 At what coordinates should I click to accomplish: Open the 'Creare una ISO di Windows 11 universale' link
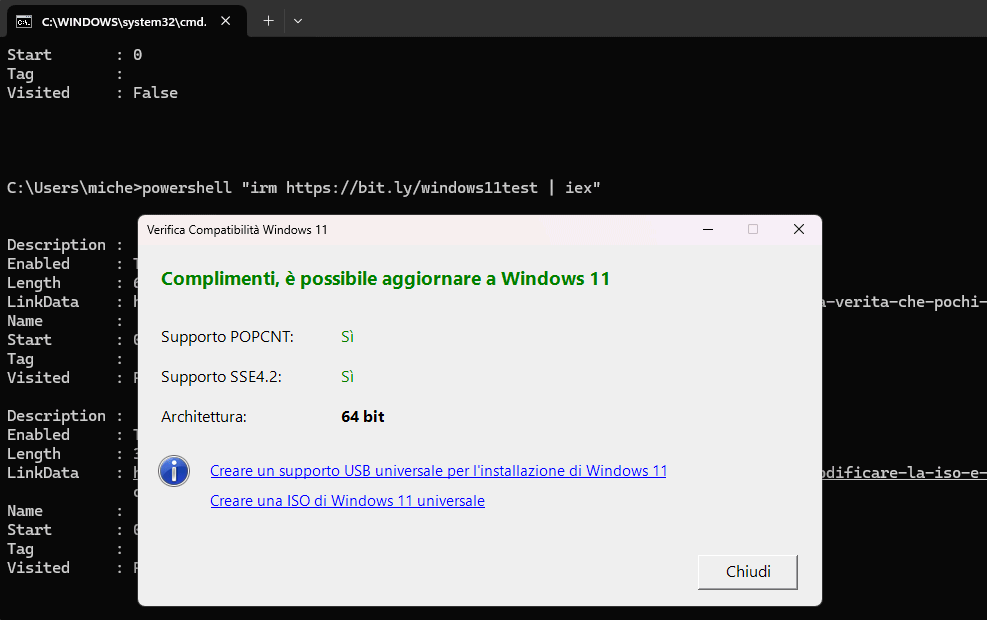pyautogui.click(x=347, y=501)
